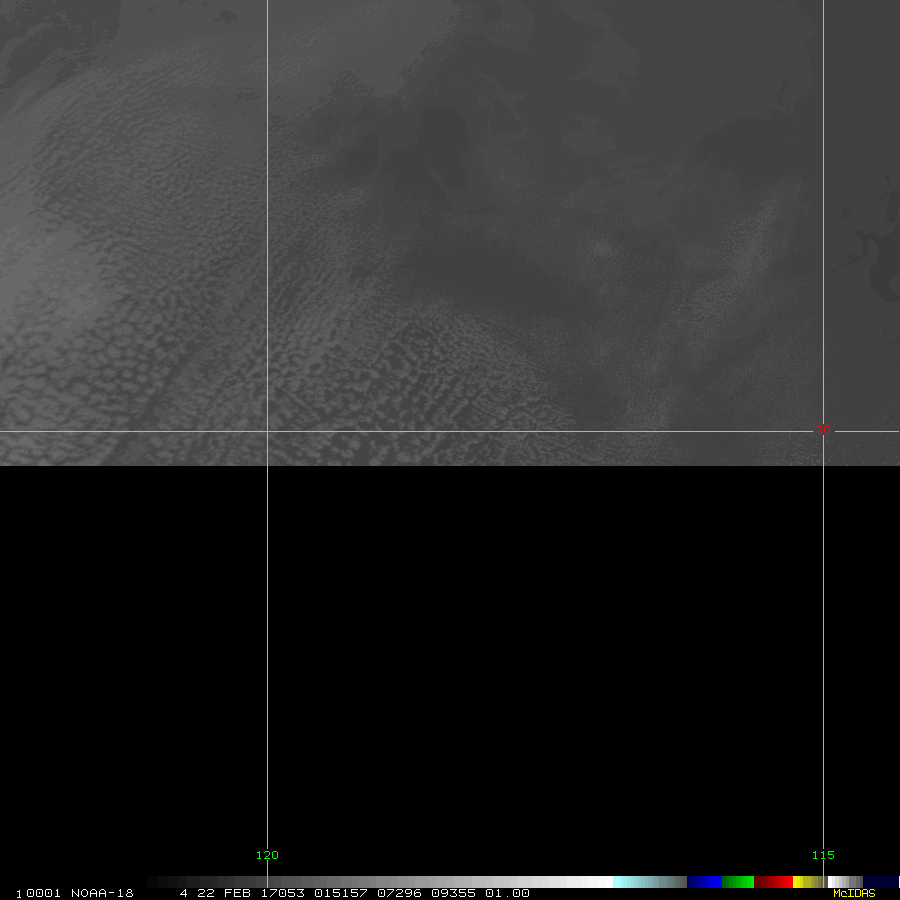900x900 pixels.
Task: Pick the red segment of the color bar
Action: (773, 882)
